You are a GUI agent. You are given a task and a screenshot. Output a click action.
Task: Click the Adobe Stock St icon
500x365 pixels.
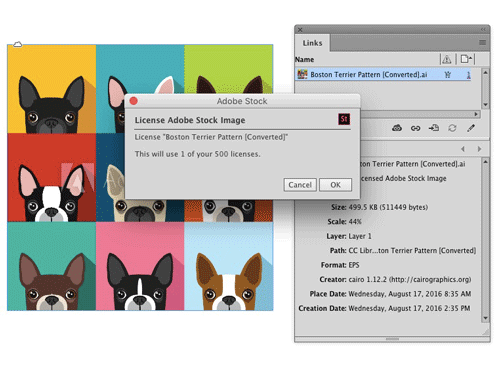coord(344,119)
